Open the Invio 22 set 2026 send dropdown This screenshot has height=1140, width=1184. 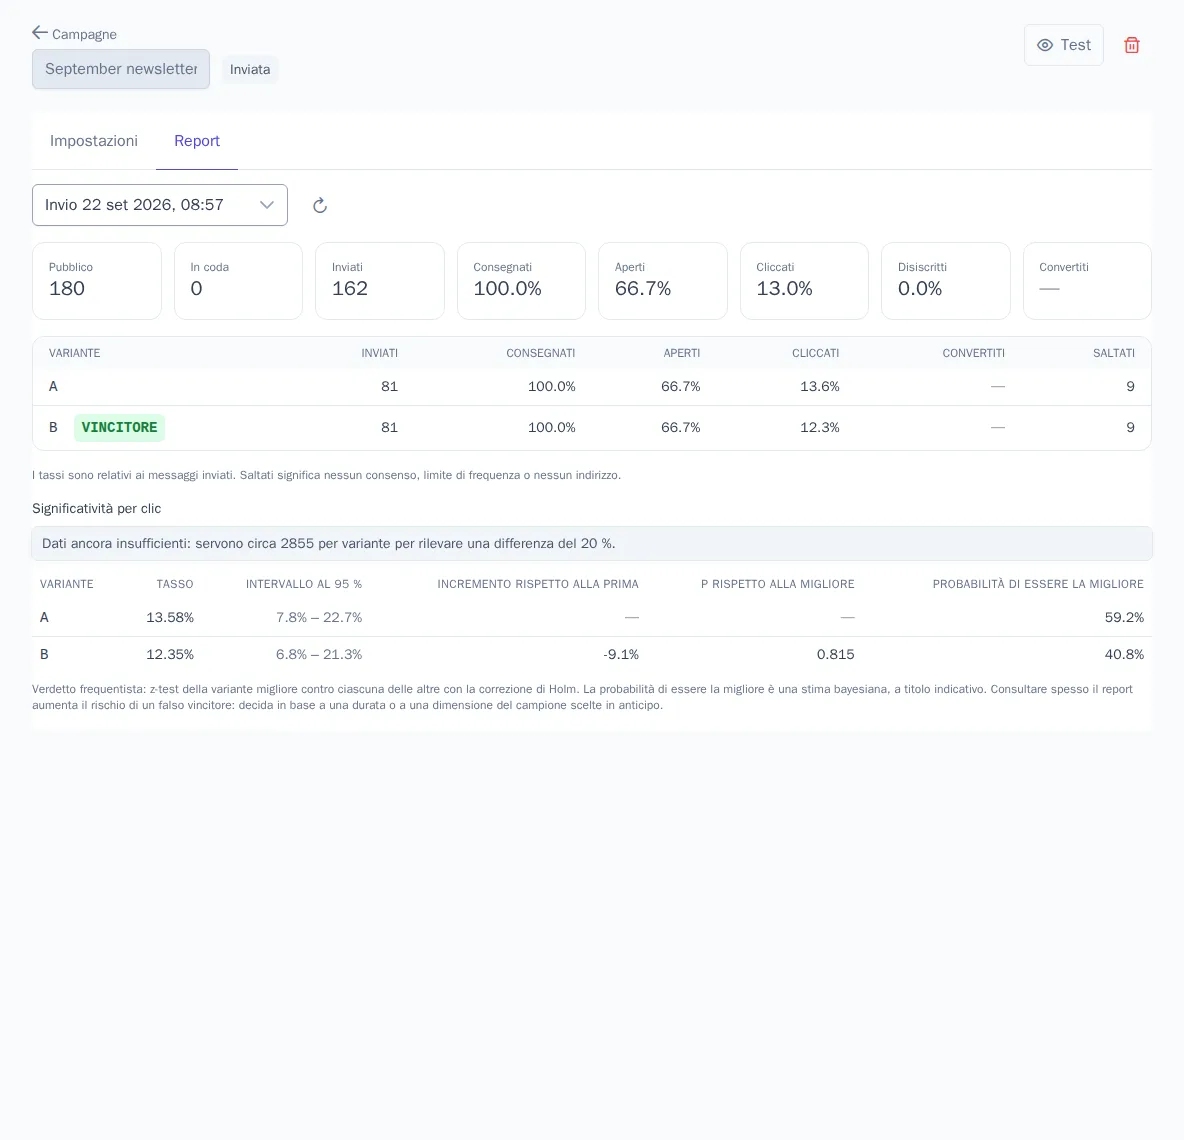[160, 205]
